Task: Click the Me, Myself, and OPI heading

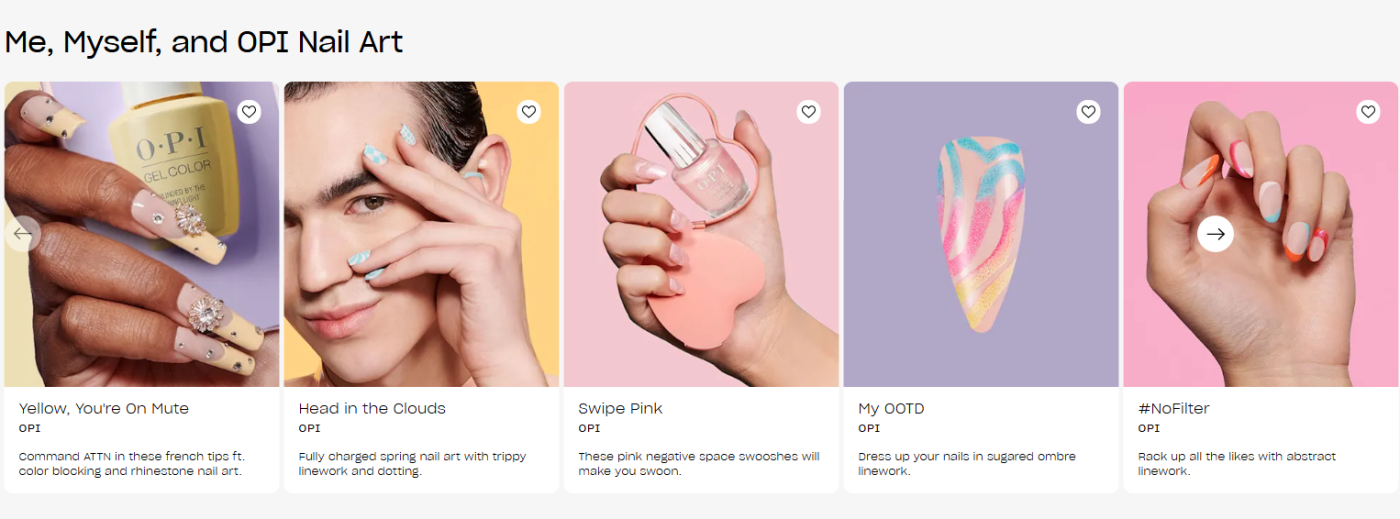Action: [204, 42]
